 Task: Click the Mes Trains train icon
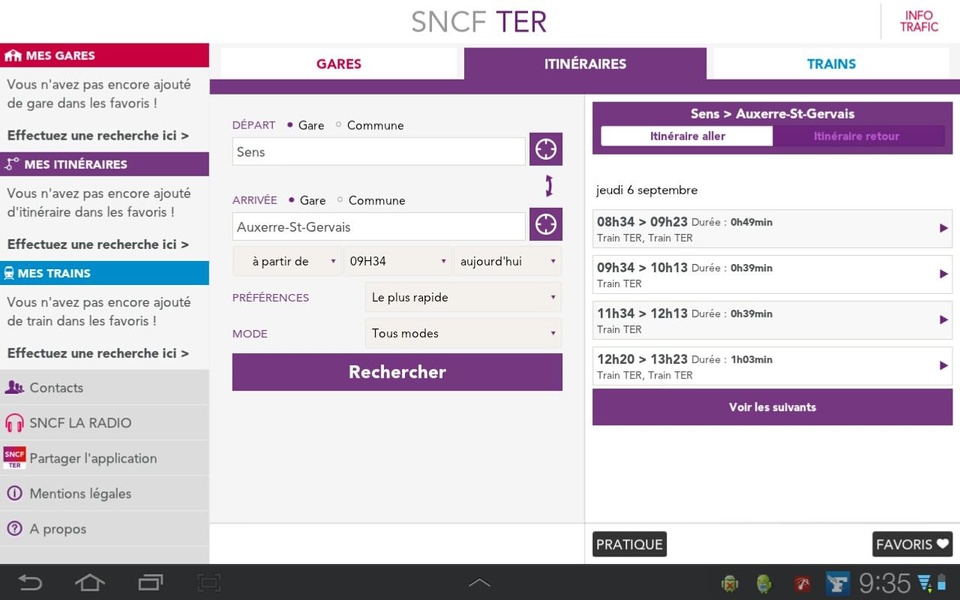point(9,273)
